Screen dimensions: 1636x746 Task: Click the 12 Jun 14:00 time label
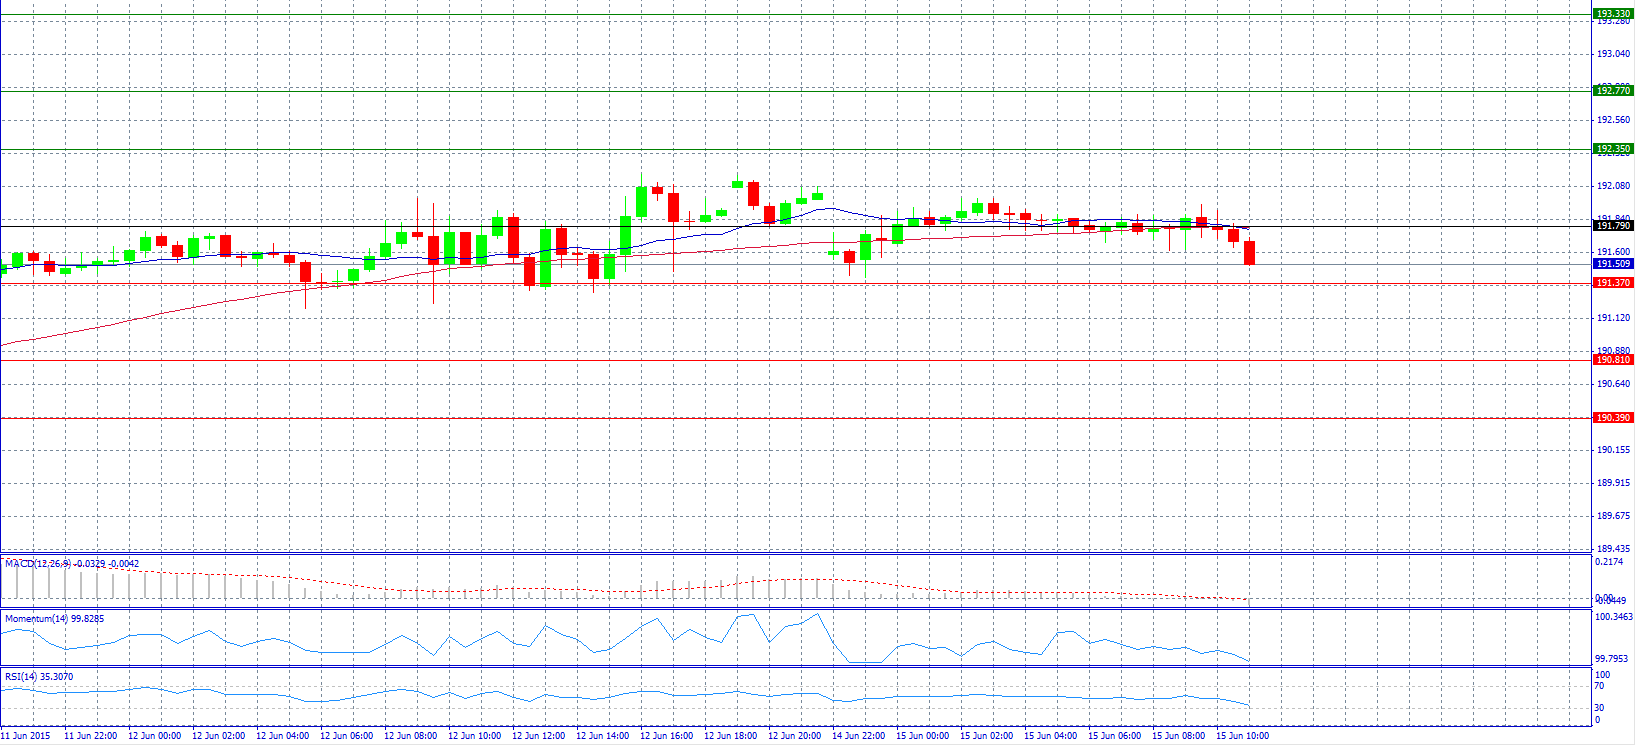[602, 736]
